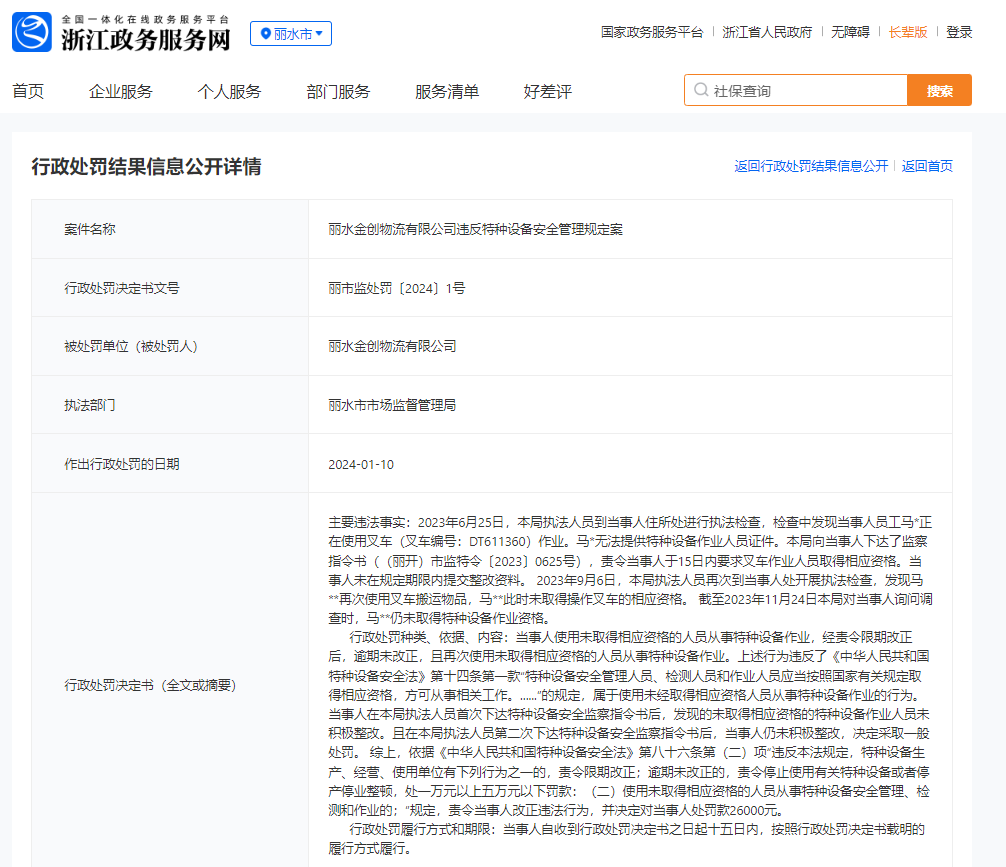Click the 行政处罚决定书（全文或摘要） label
The image size is (1006, 867).
pyautogui.click(x=150, y=685)
